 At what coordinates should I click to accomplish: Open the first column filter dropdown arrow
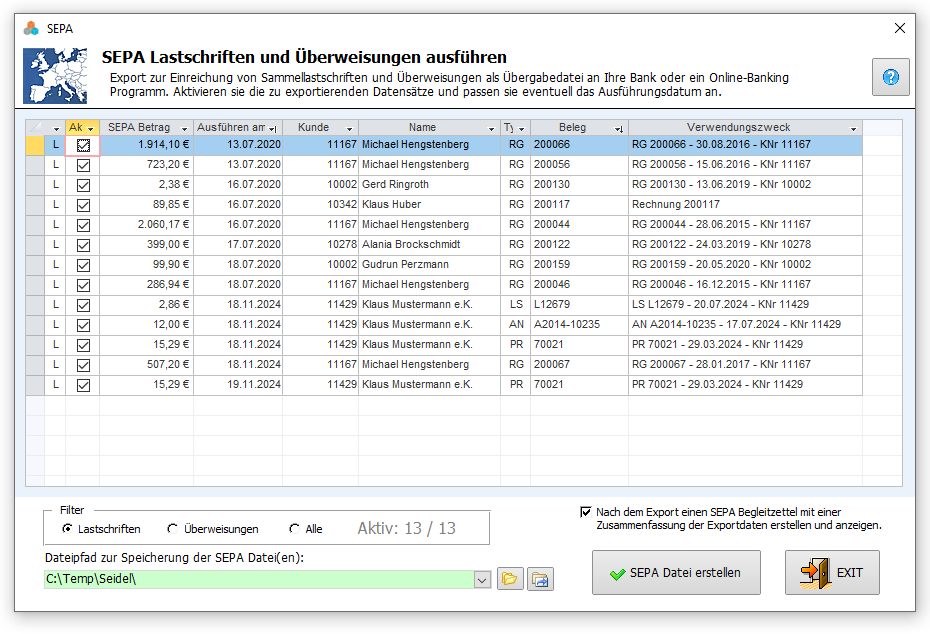[x=56, y=129]
